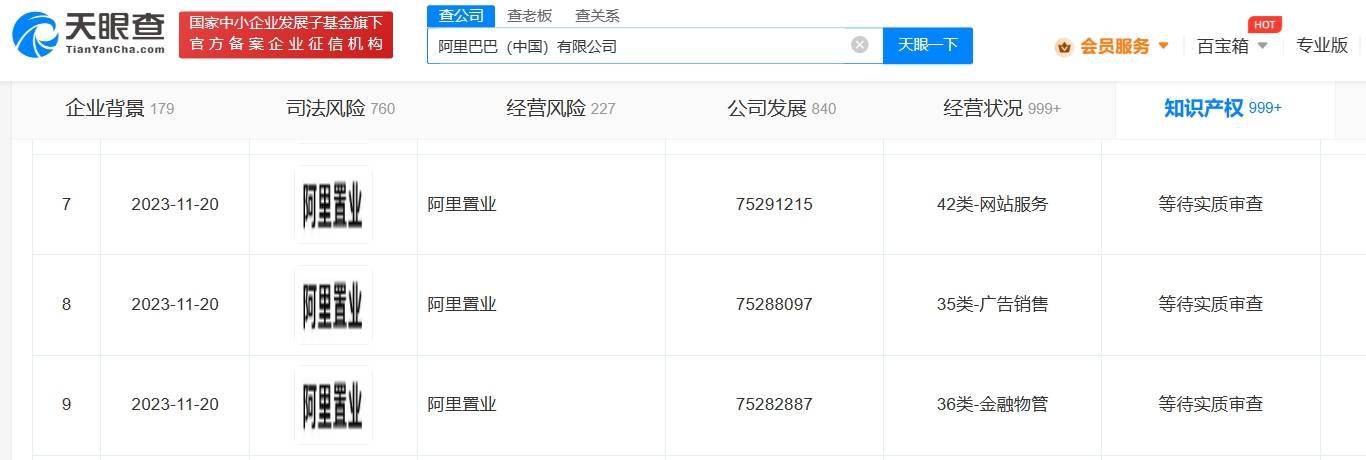Expand the 百宝箱 dropdown menu
This screenshot has height=460, width=1366.
pyautogui.click(x=1262, y=46)
